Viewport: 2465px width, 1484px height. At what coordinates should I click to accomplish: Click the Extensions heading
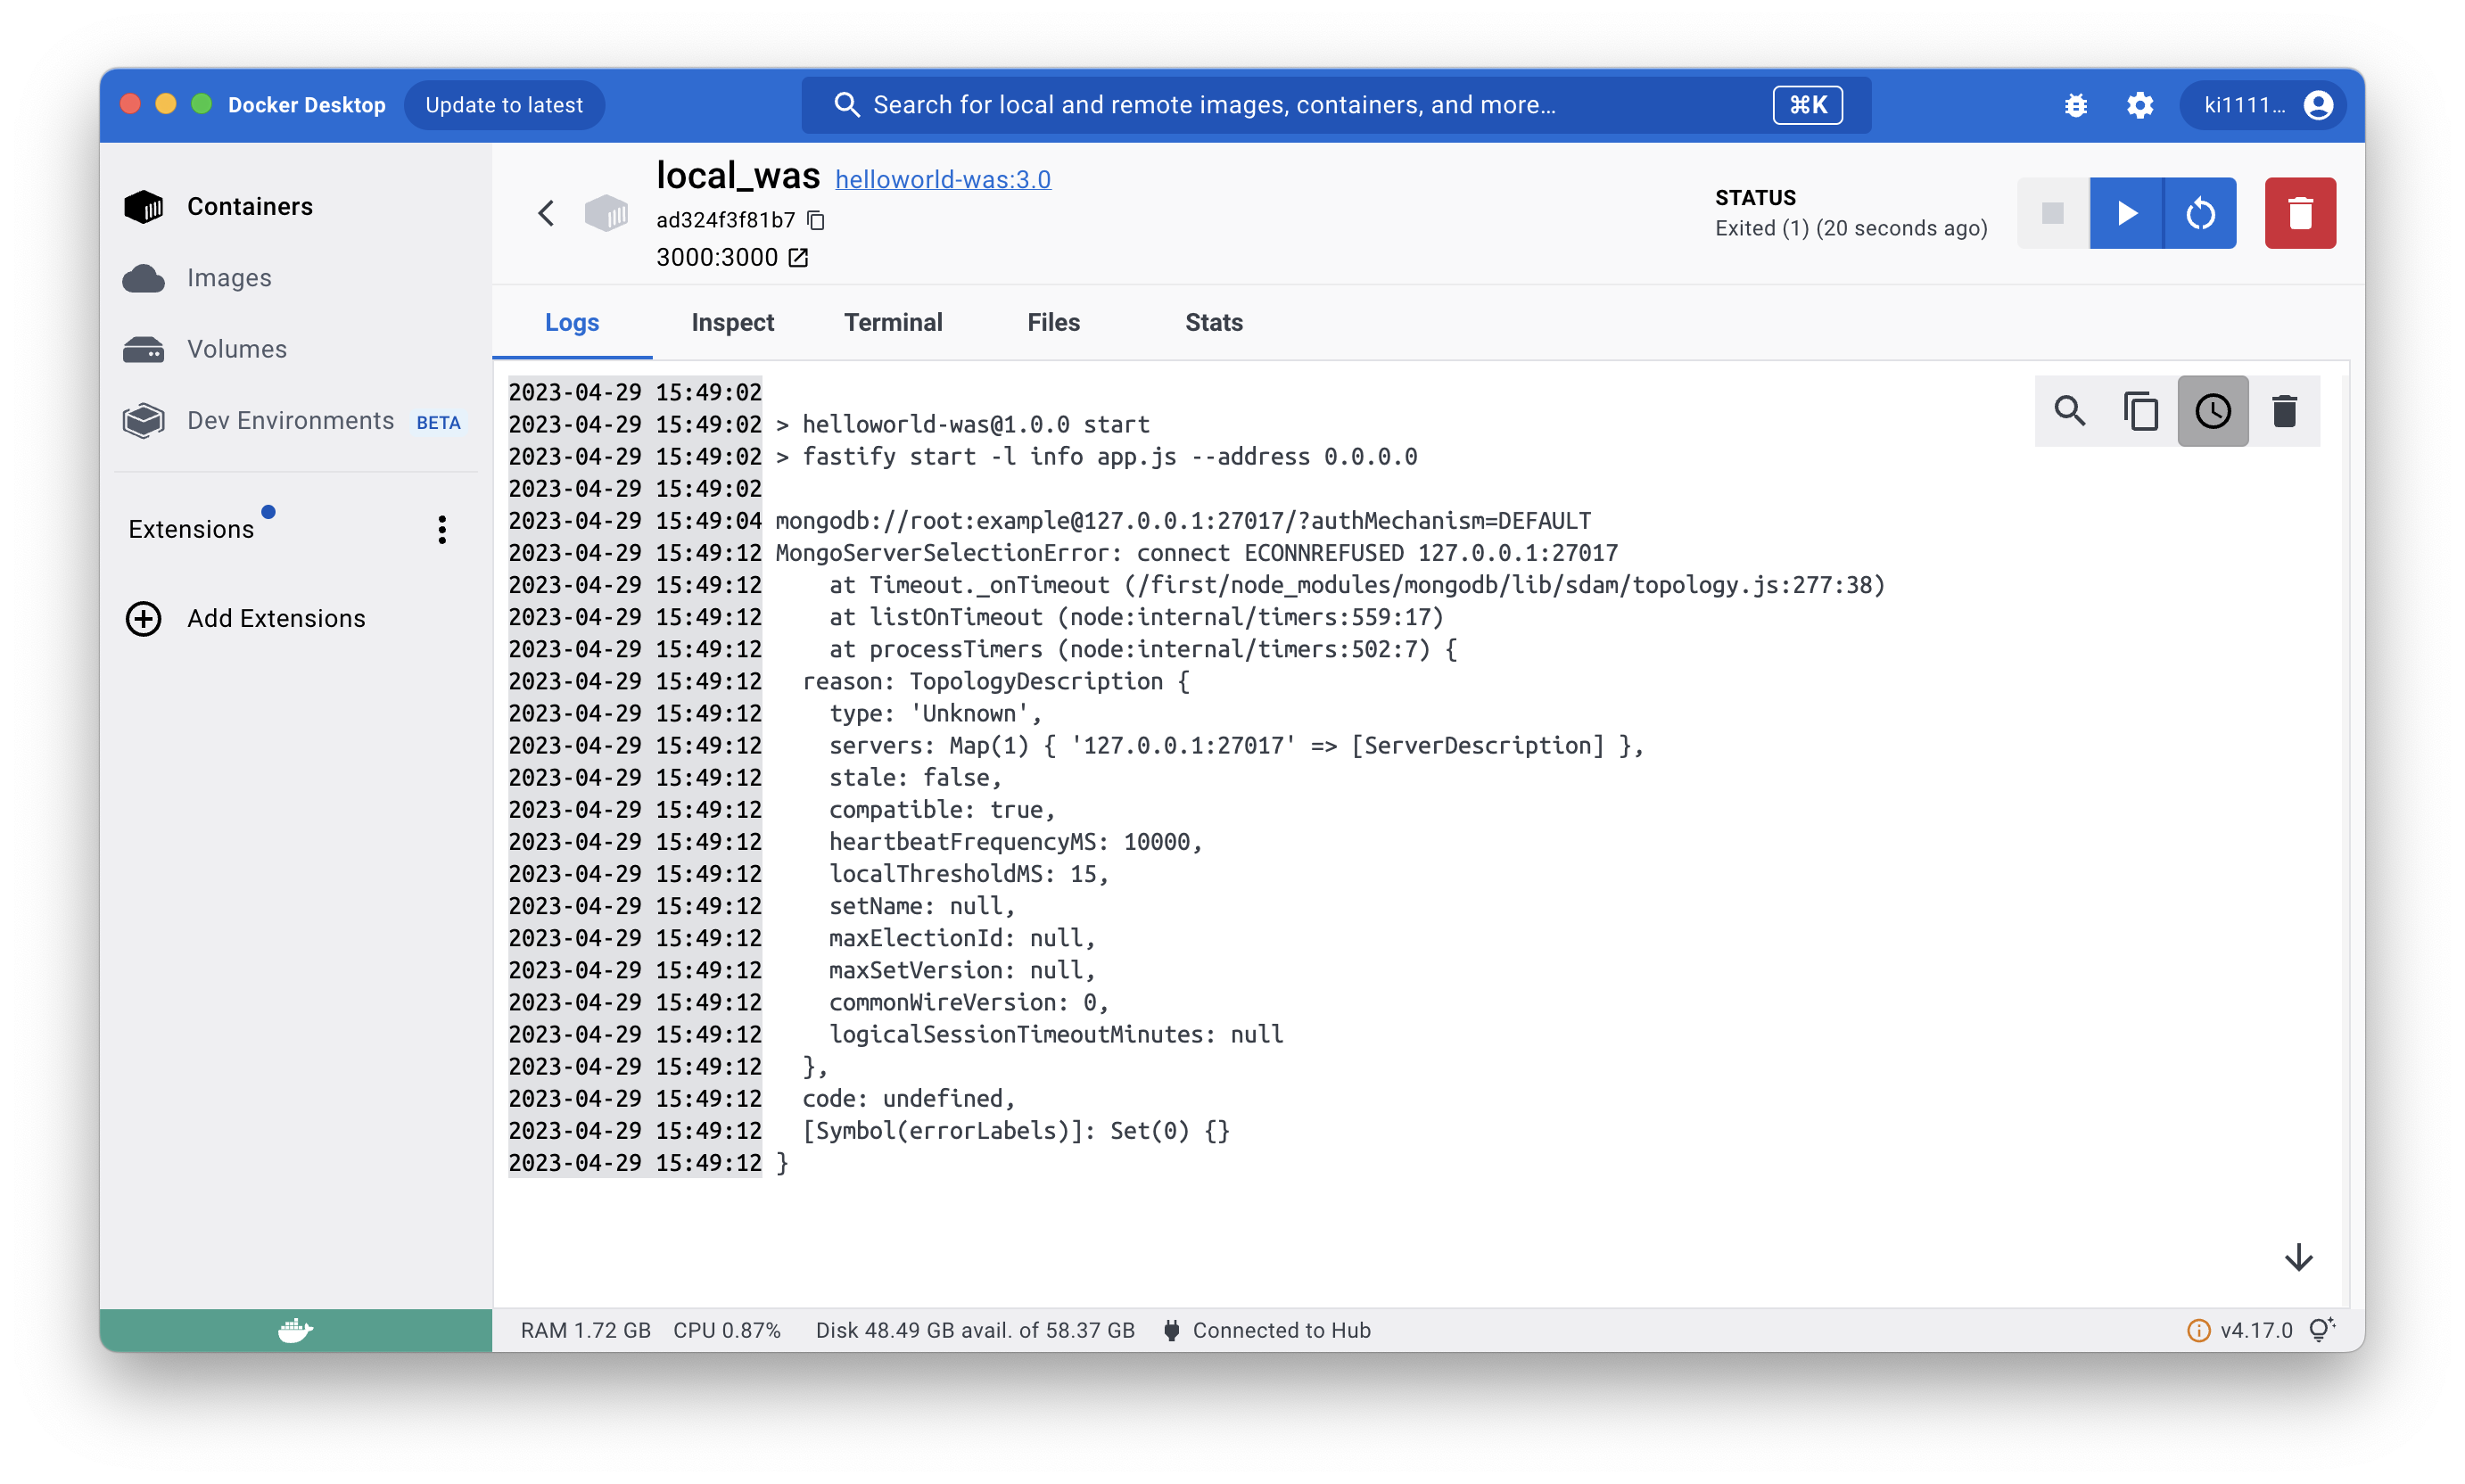(191, 529)
